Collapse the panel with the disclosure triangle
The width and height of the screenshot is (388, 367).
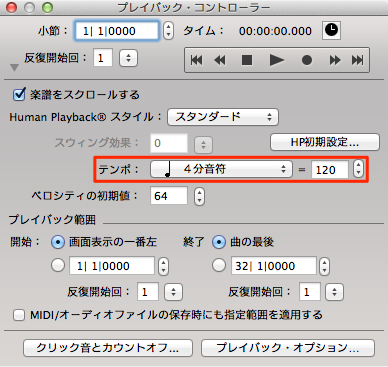(14, 68)
